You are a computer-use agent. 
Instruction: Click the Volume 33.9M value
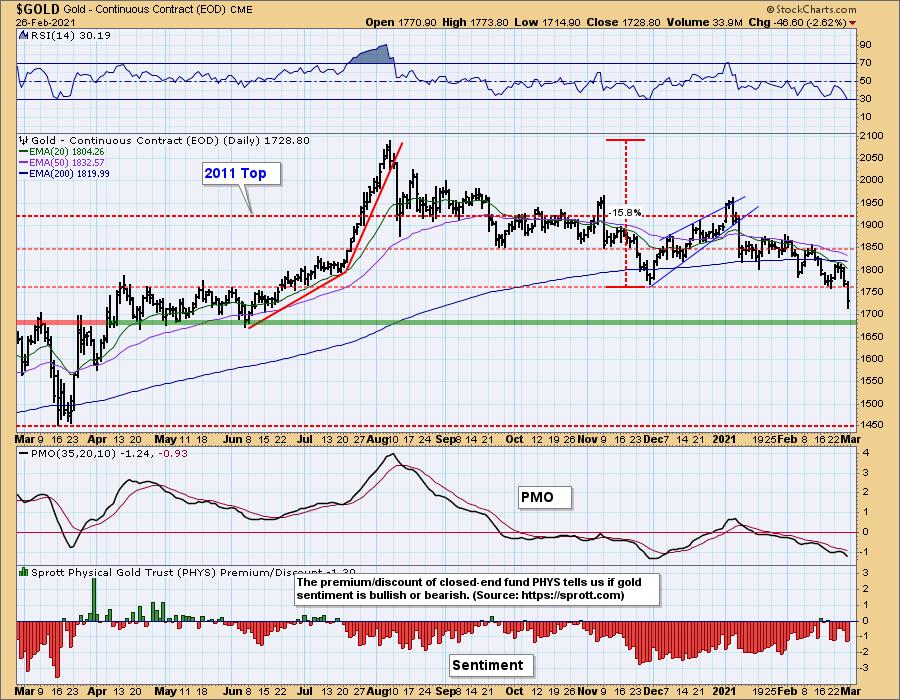click(705, 22)
